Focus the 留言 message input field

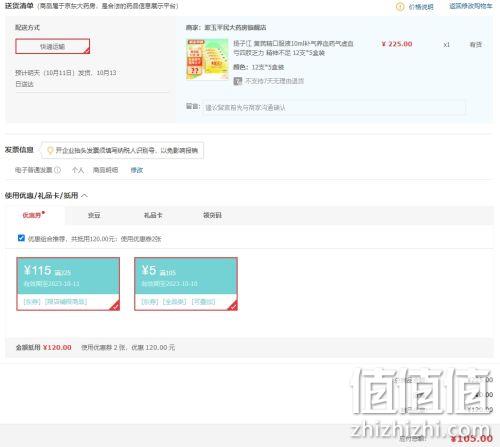(334, 107)
